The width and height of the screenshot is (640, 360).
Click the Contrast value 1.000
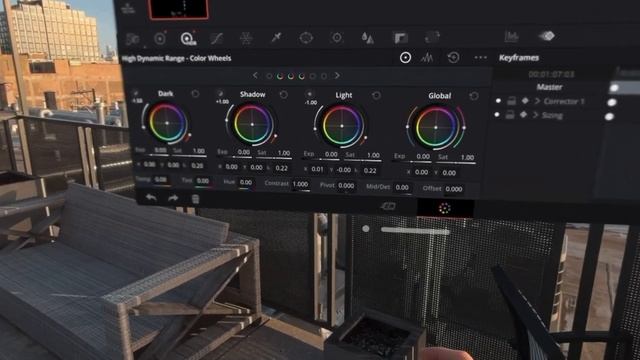pos(300,184)
